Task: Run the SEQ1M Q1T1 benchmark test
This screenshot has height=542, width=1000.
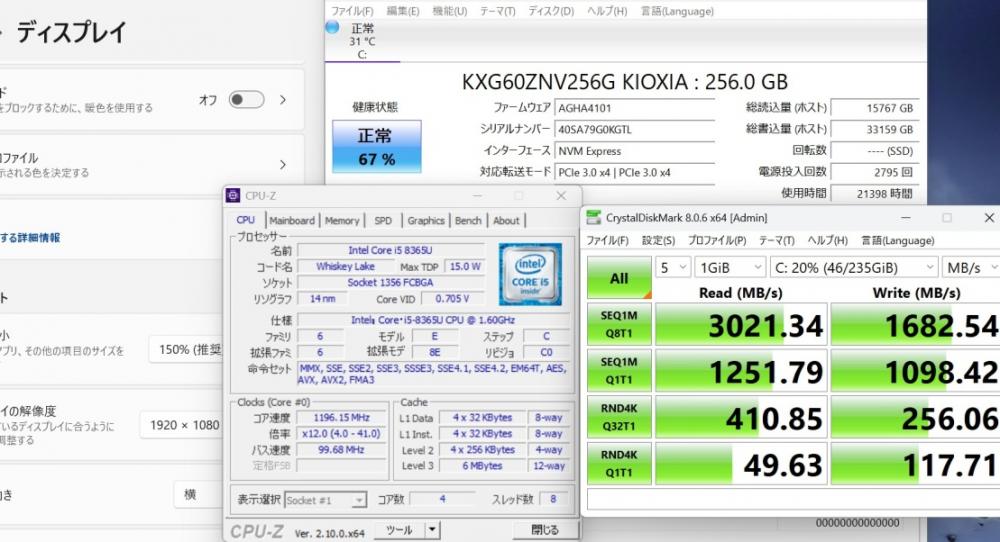Action: [x=619, y=370]
